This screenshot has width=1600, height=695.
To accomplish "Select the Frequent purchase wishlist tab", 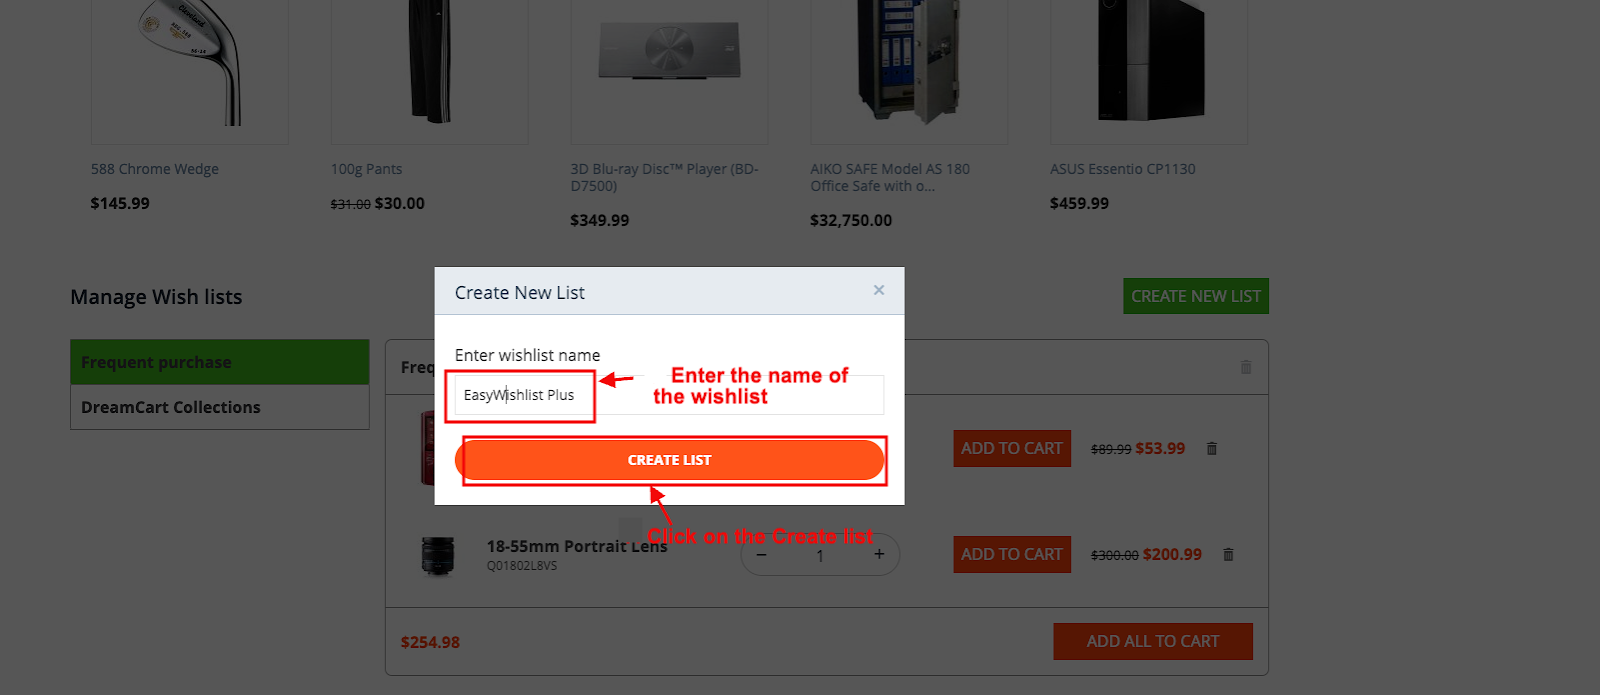I will [220, 362].
